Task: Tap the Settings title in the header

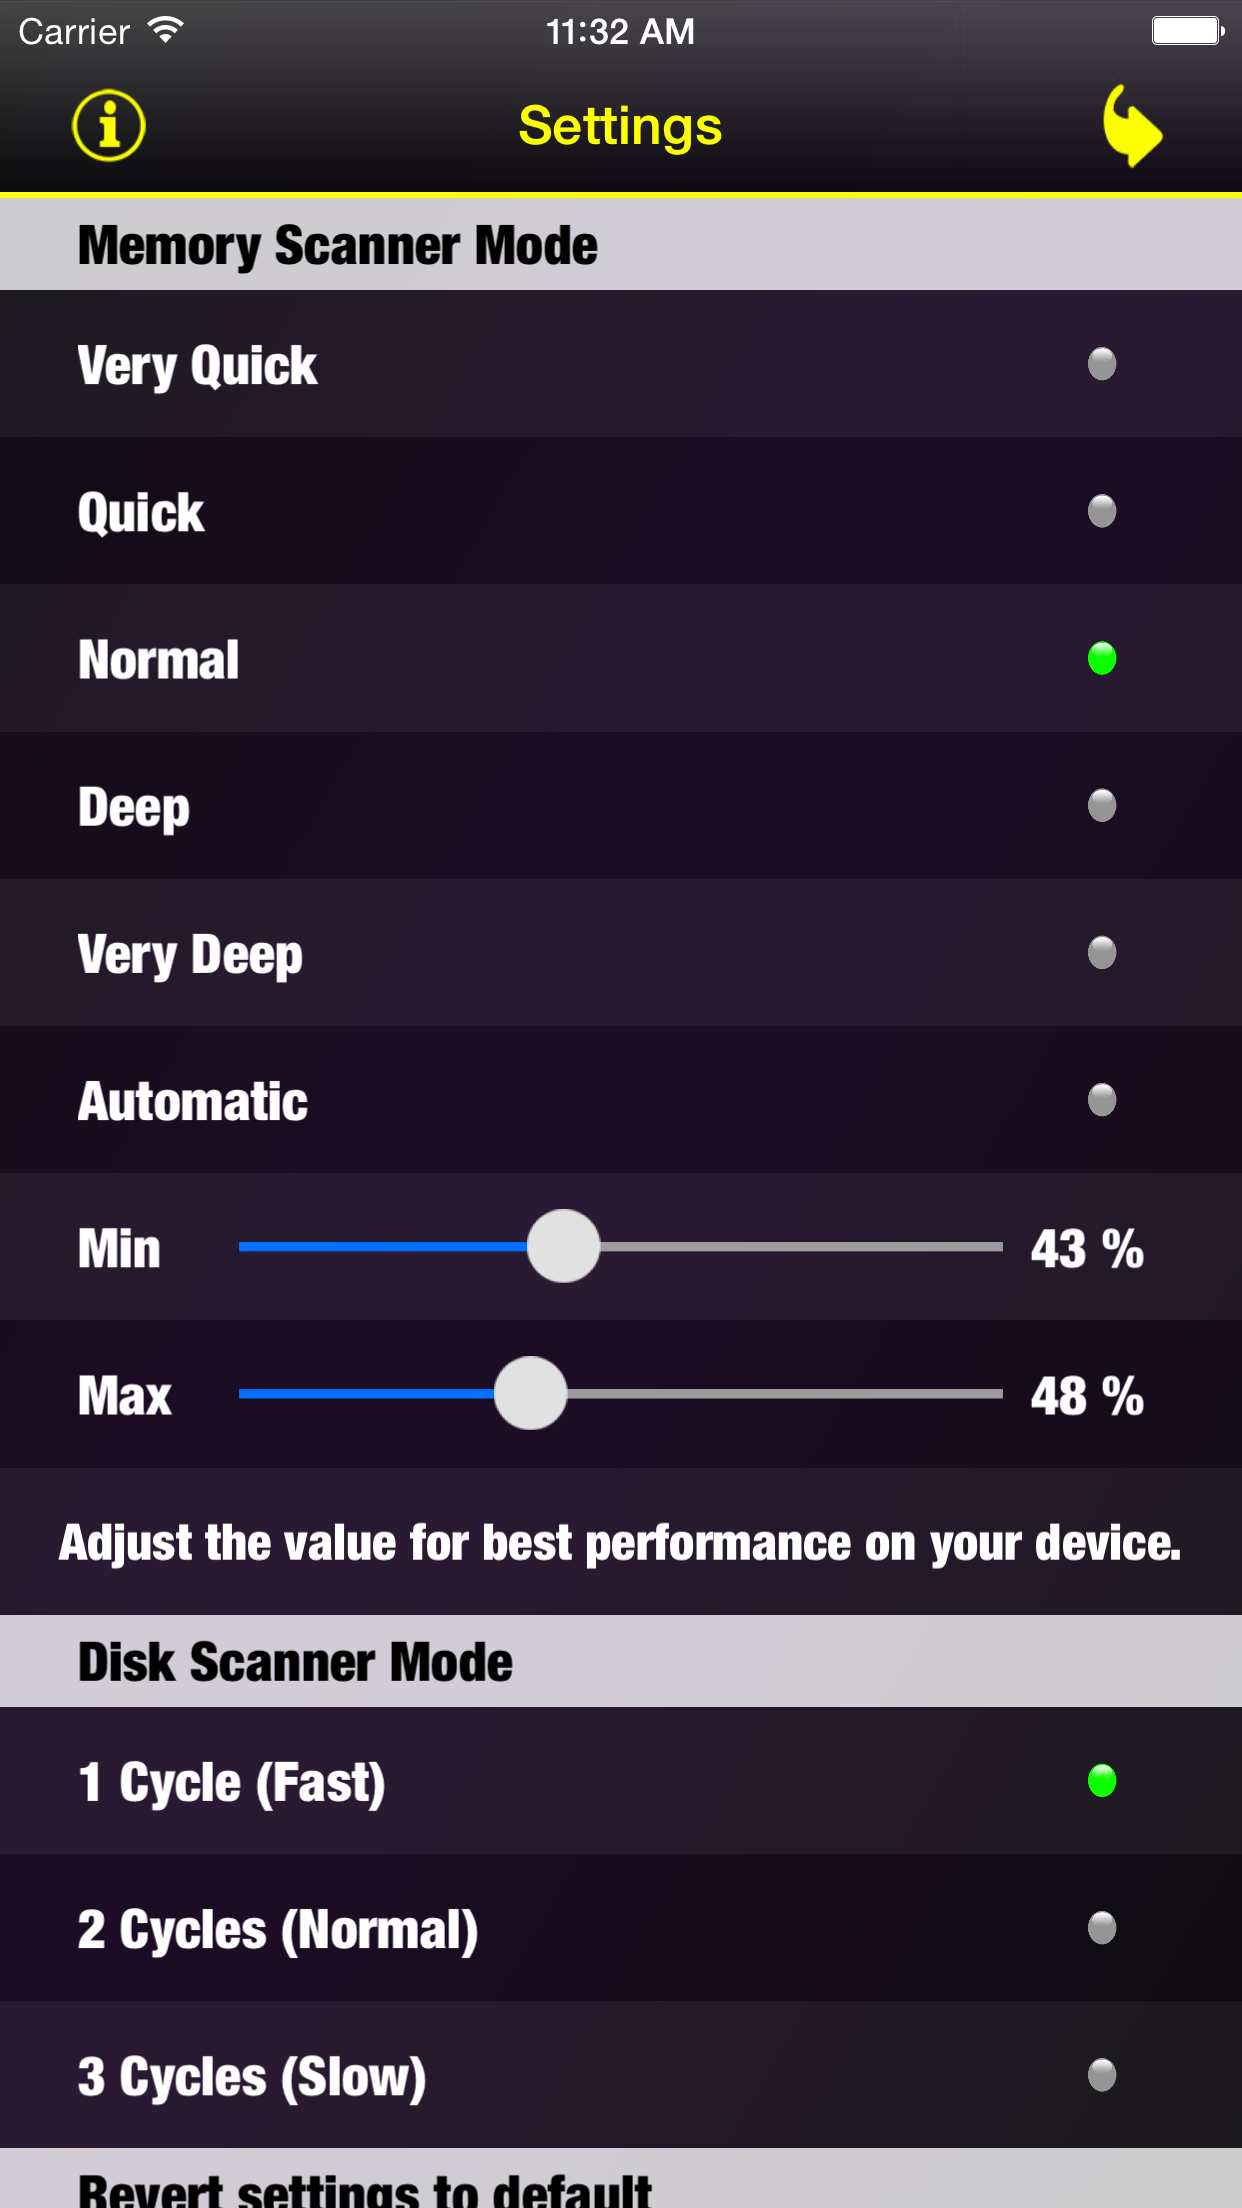Action: click(620, 126)
